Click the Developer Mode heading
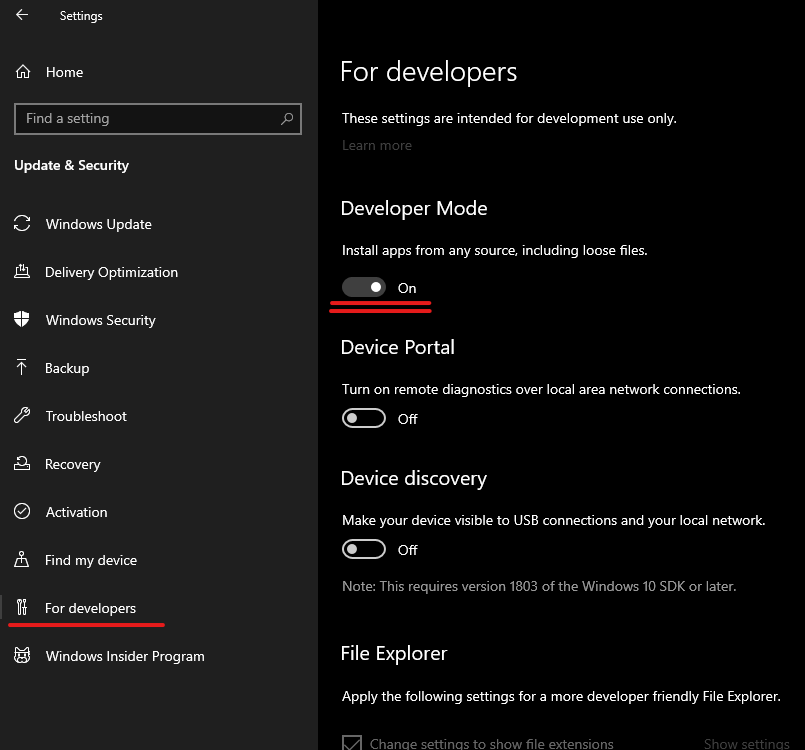 click(x=414, y=208)
